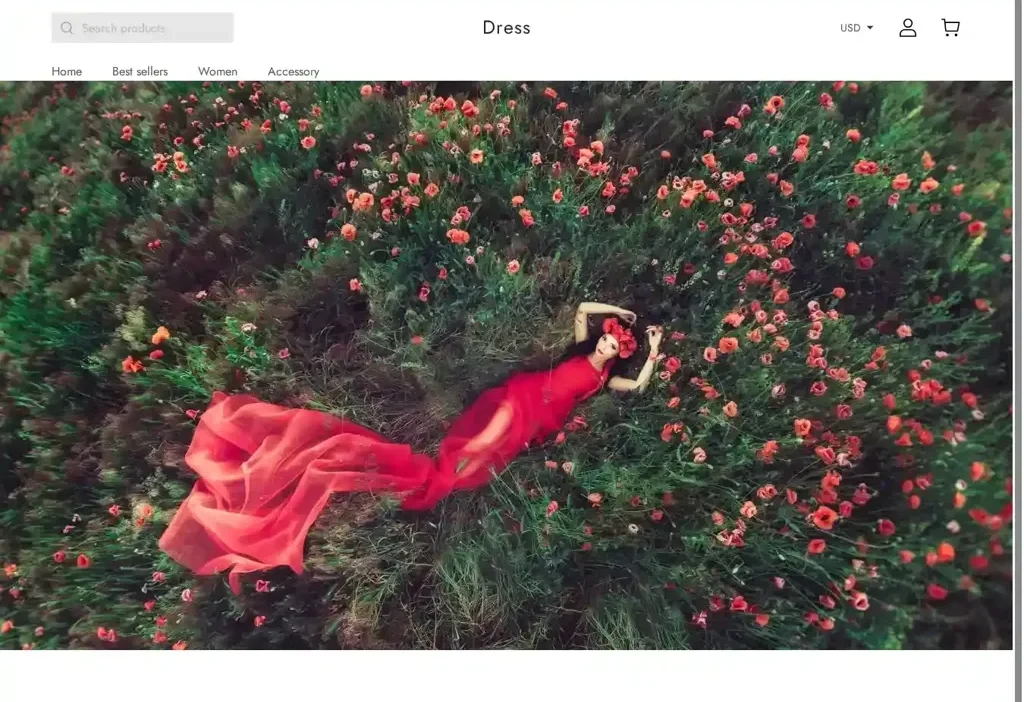Screen dimensions: 1024x702
Task: Click the caret arrow beside USD
Action: 870,28
